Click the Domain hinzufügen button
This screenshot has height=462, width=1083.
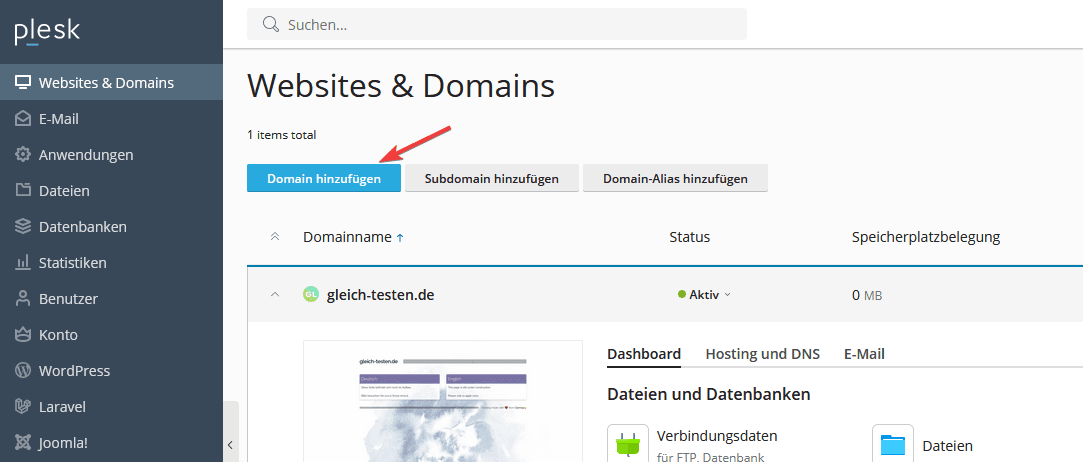tap(324, 179)
